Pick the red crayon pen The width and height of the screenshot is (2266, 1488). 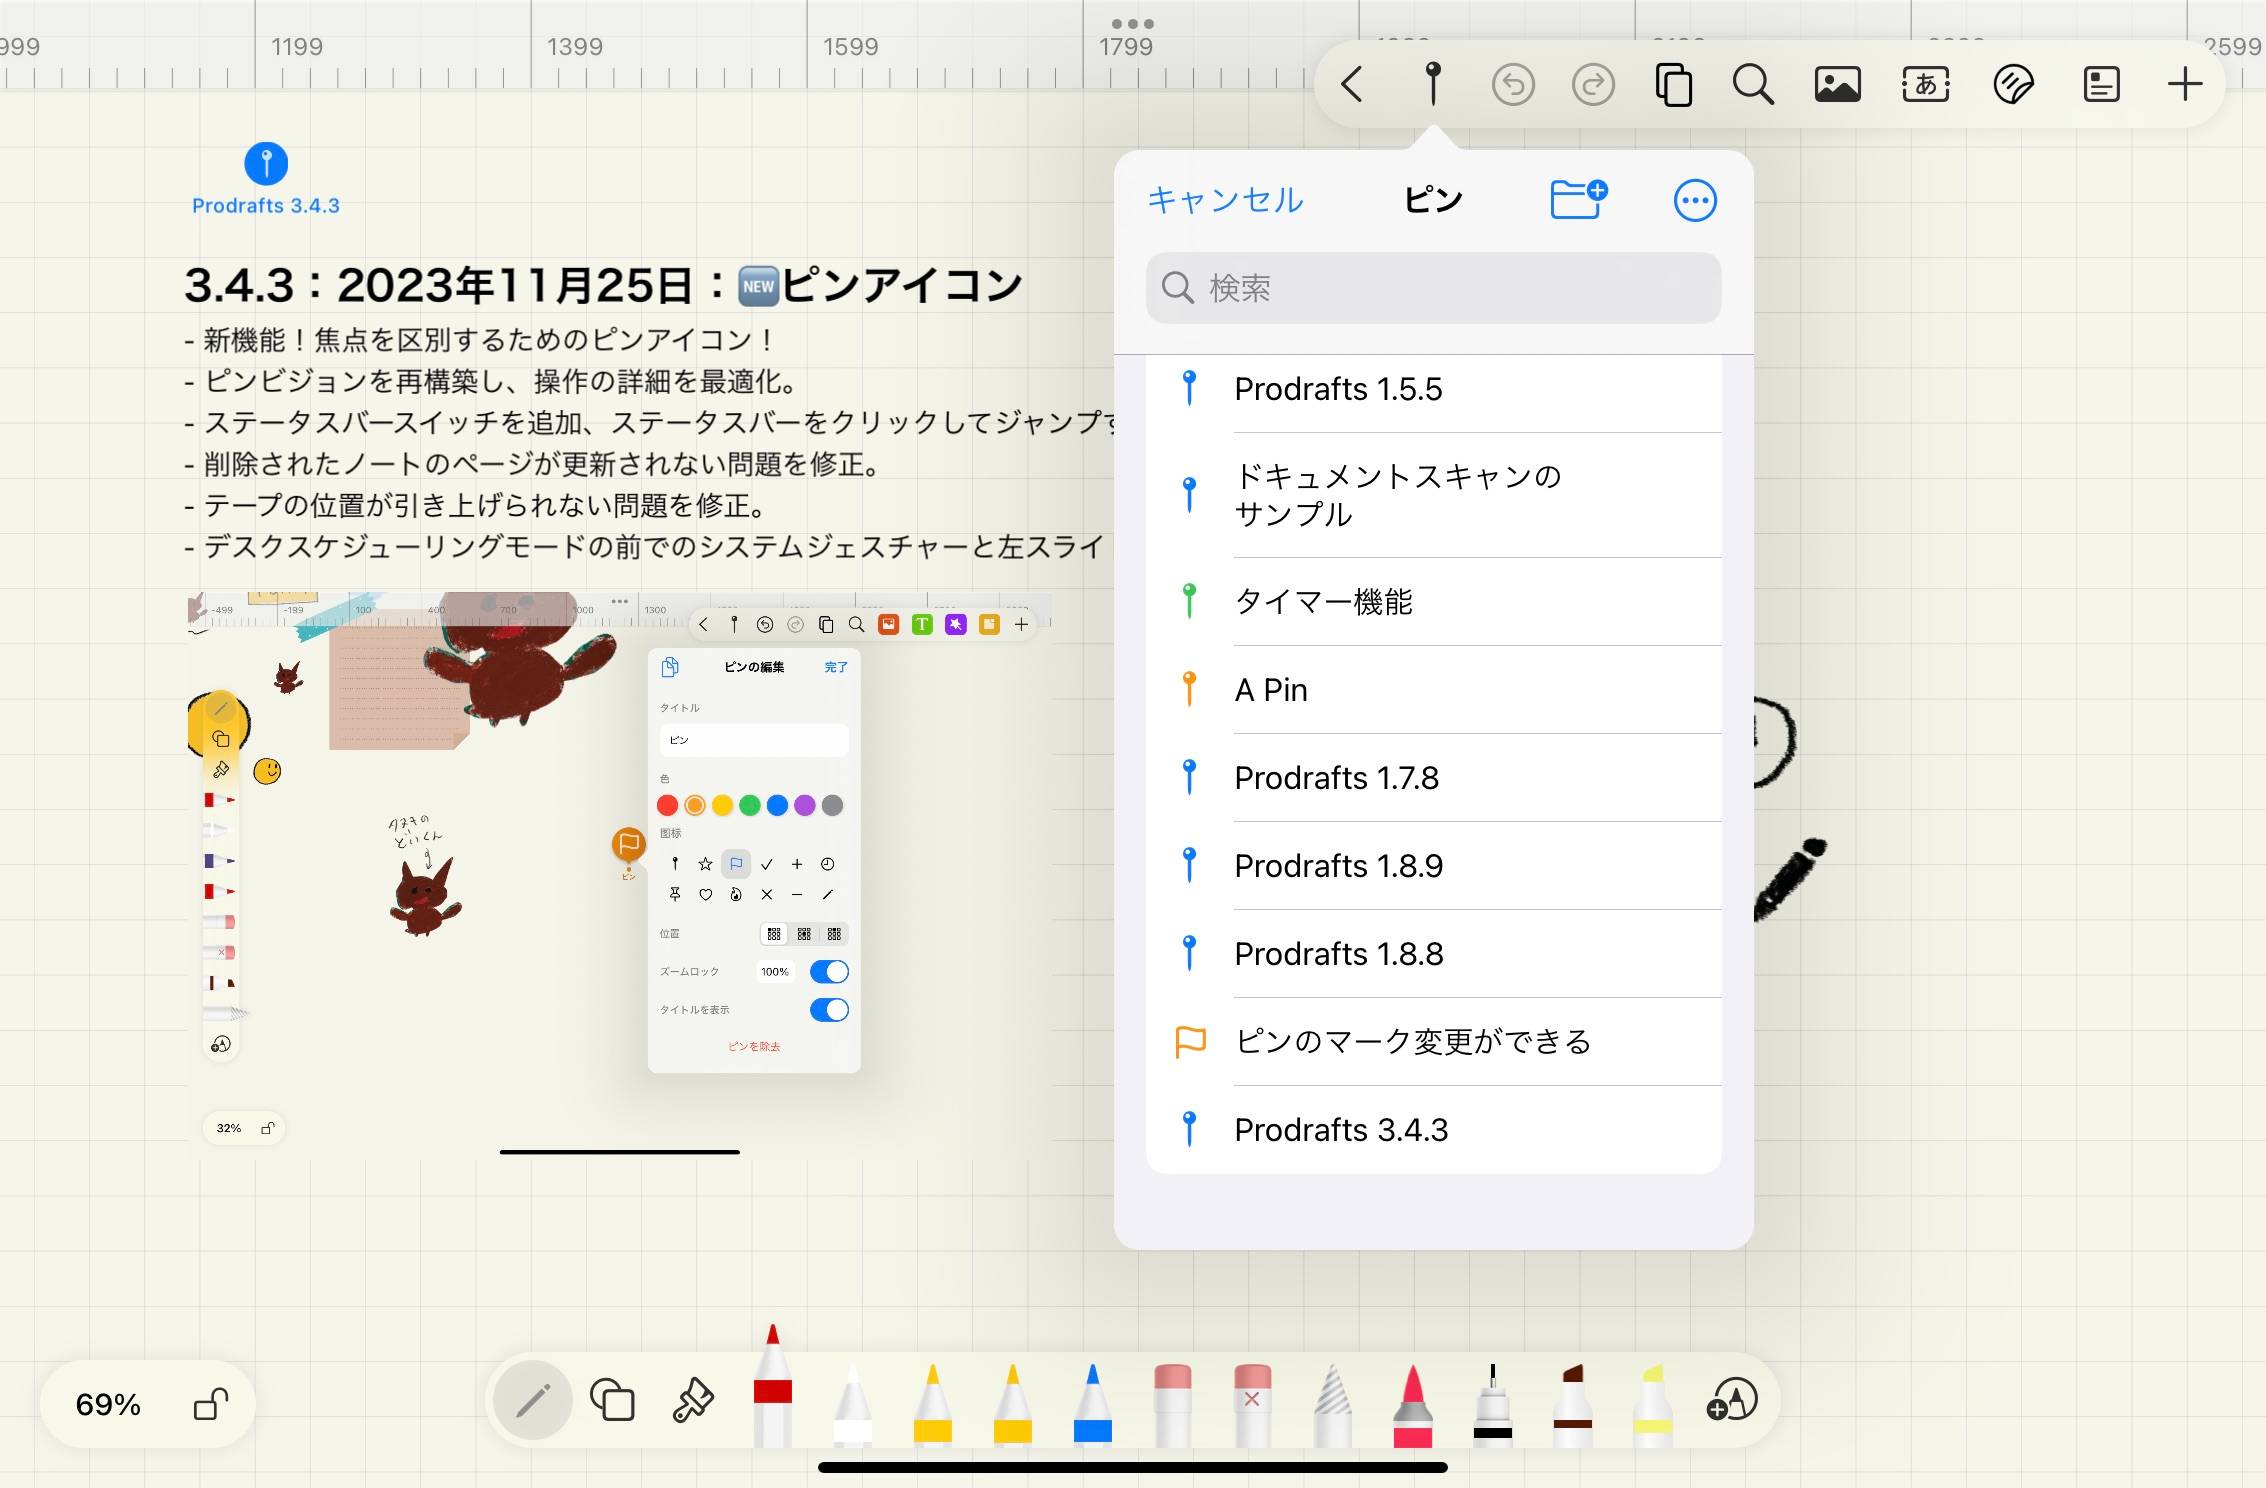tap(773, 1386)
